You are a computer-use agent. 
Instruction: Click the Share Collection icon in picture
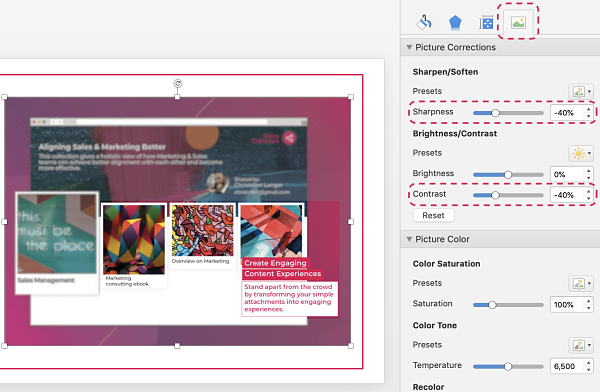[x=290, y=138]
